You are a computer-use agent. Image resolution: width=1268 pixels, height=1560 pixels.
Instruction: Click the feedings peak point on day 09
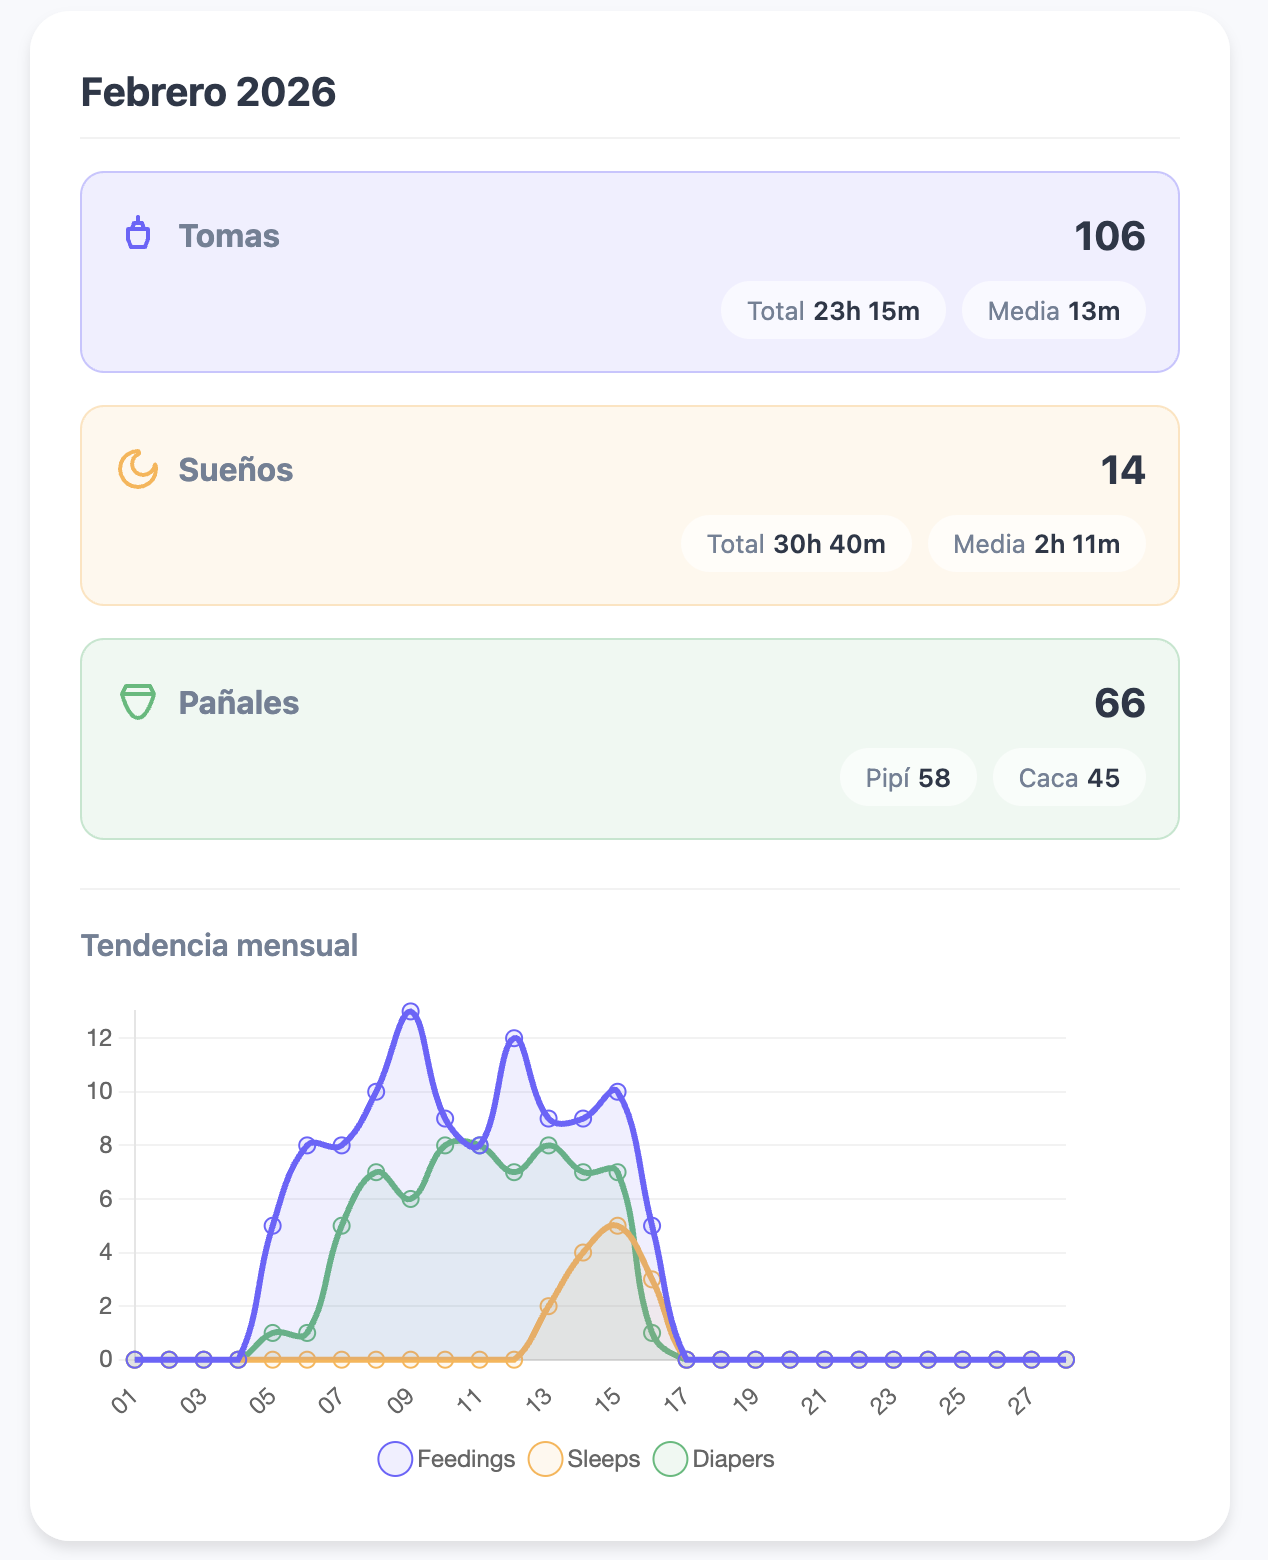pyautogui.click(x=412, y=1013)
